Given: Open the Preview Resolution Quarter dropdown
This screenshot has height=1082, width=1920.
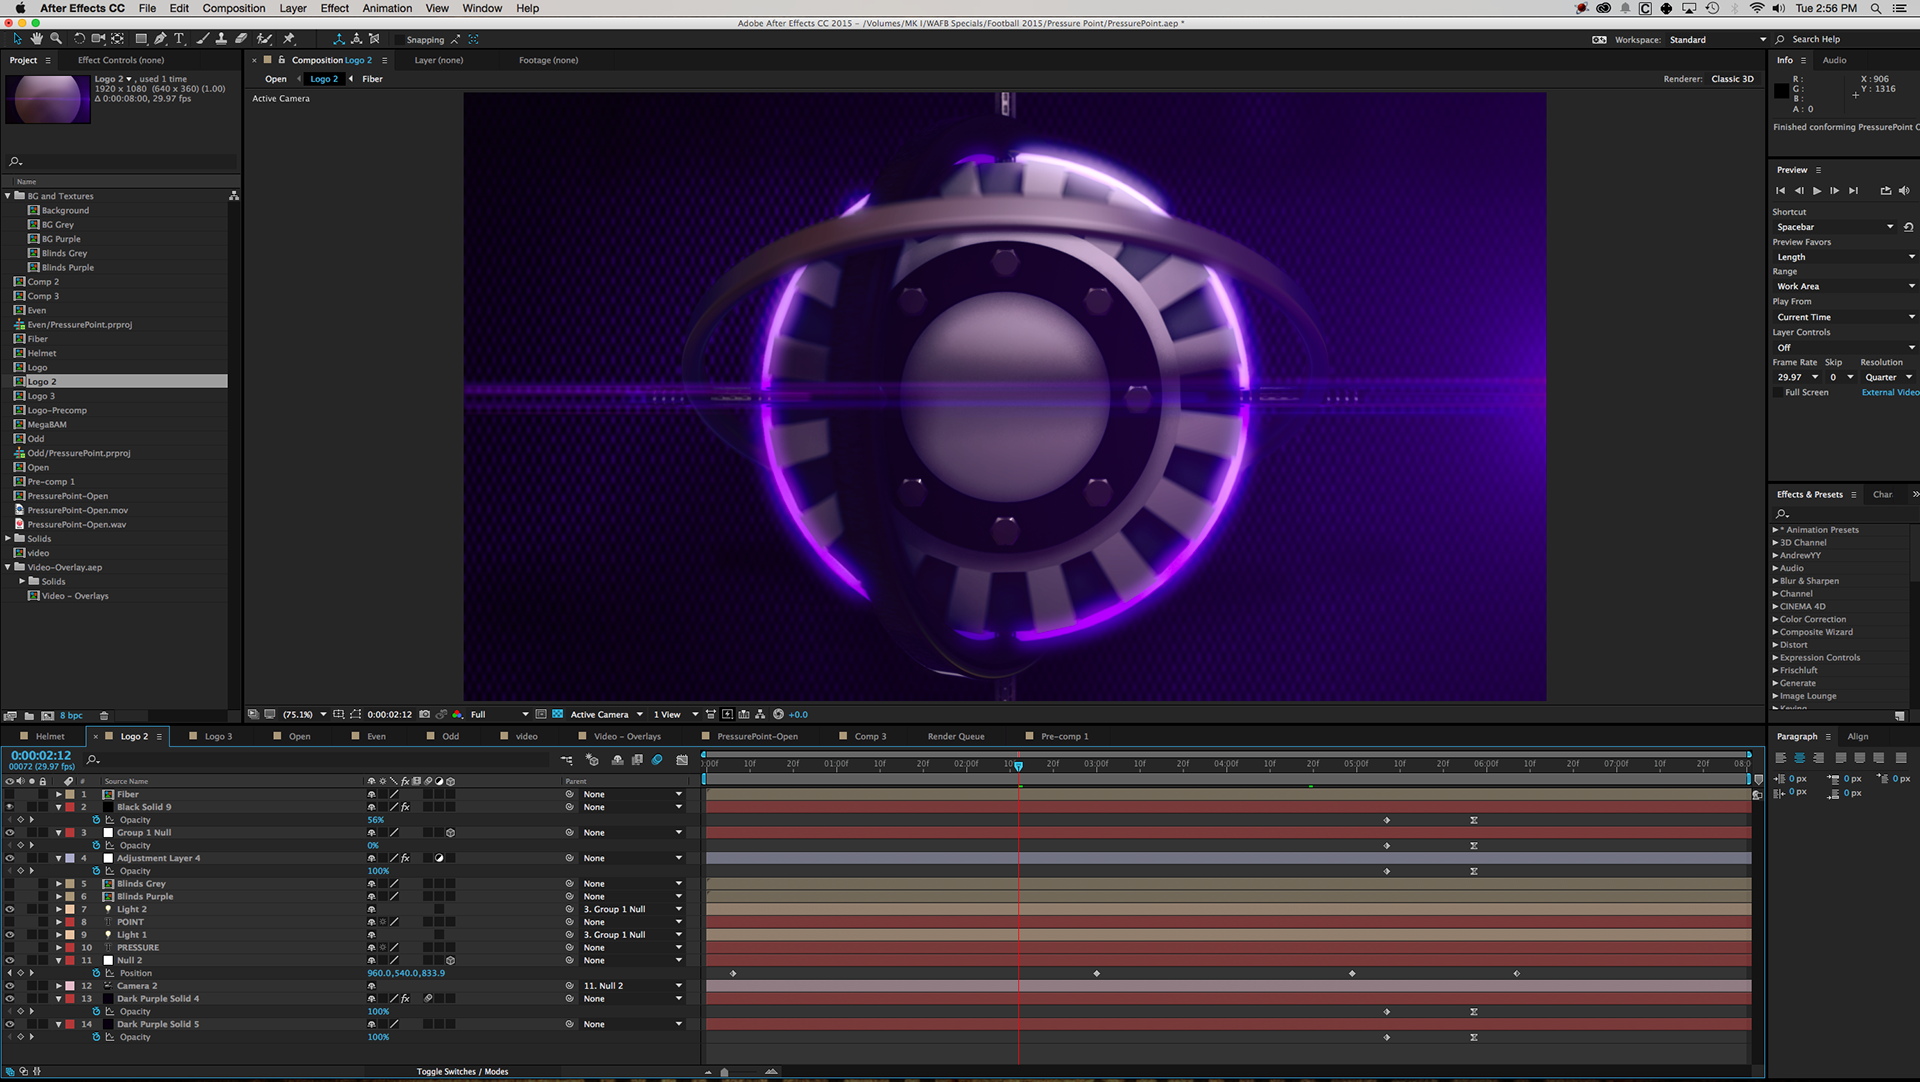Looking at the screenshot, I should click(1888, 377).
